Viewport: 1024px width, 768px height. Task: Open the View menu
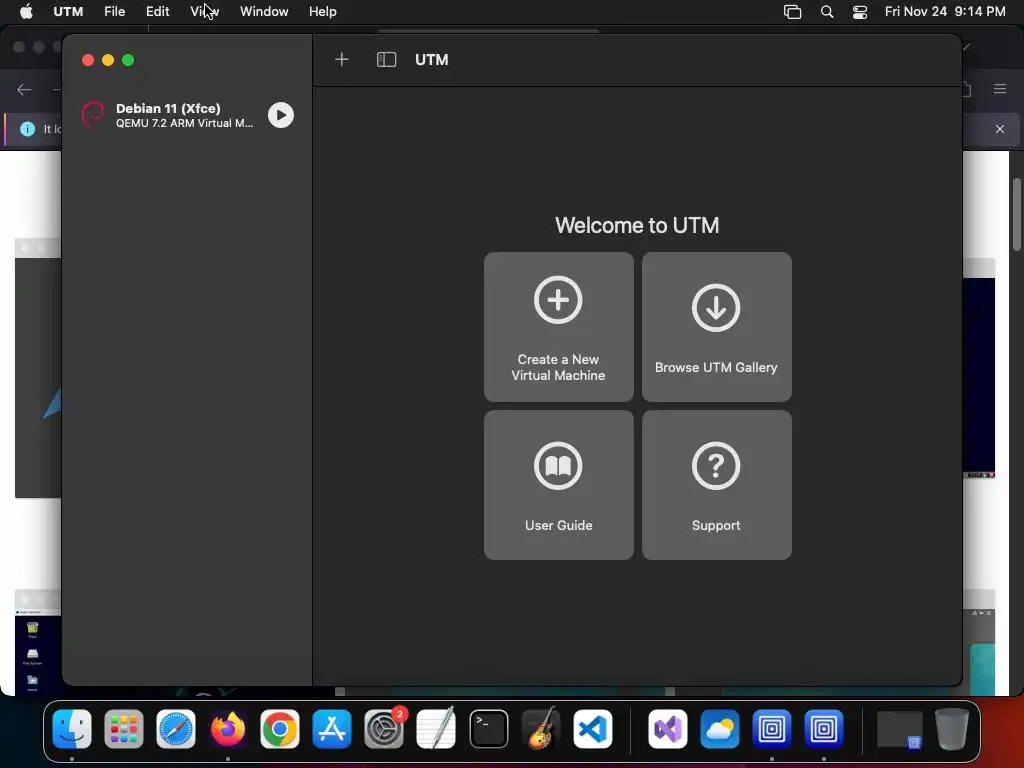click(204, 12)
